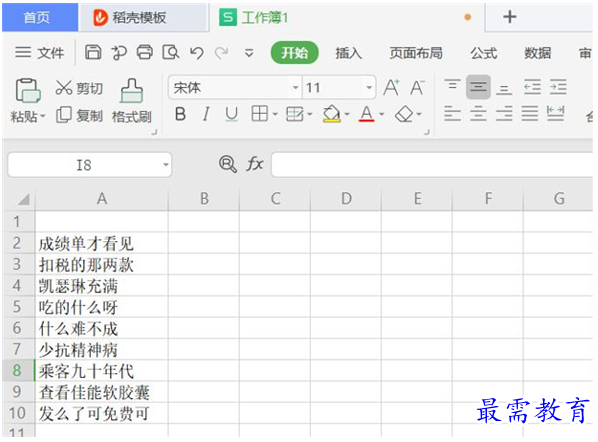The height and width of the screenshot is (442, 598).
Task: Go to the 首页 tab
Action: (x=40, y=18)
